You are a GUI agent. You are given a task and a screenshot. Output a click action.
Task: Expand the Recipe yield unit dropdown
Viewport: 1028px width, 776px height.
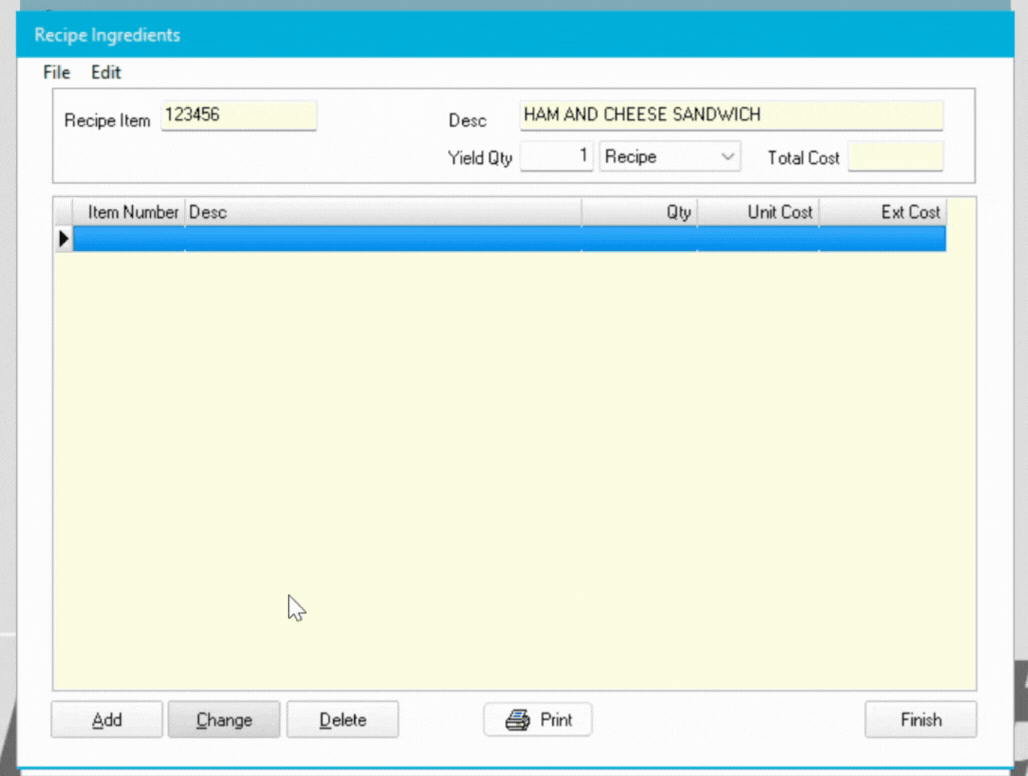coord(727,157)
